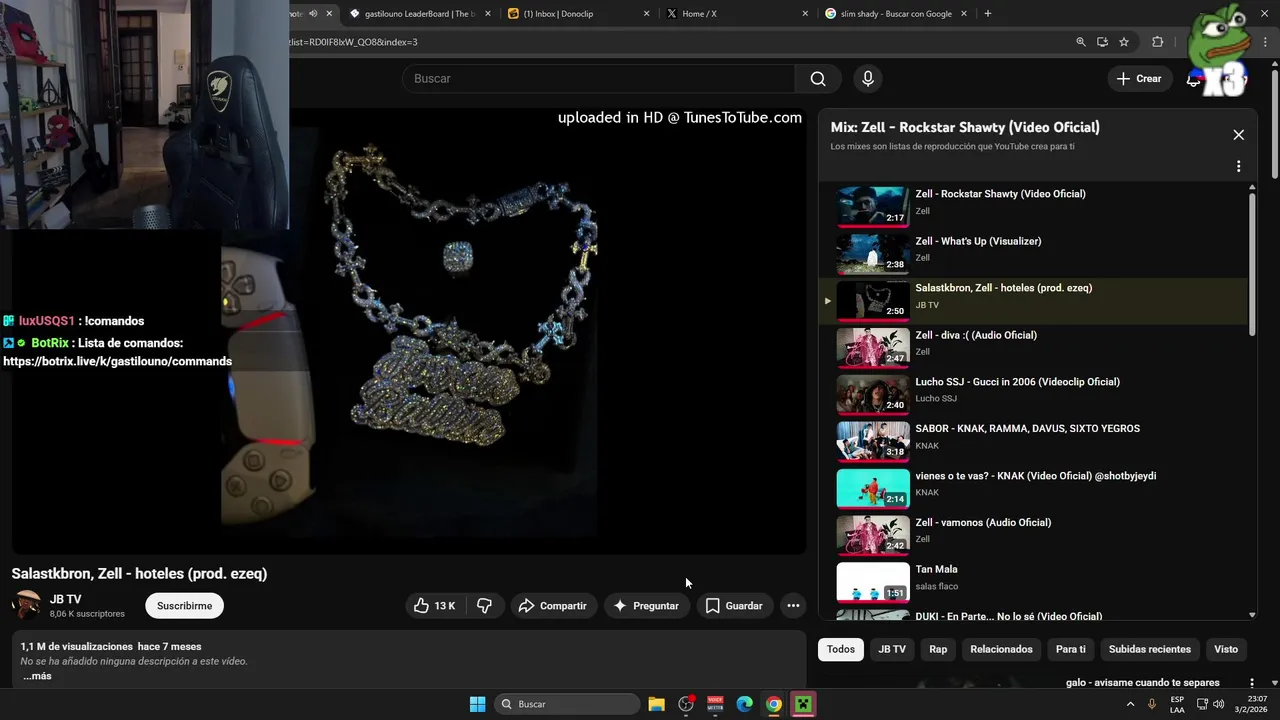The image size is (1280, 720).
Task: Play Zell - What's Up (Visualizer)
Action: pyautogui.click(x=1035, y=252)
